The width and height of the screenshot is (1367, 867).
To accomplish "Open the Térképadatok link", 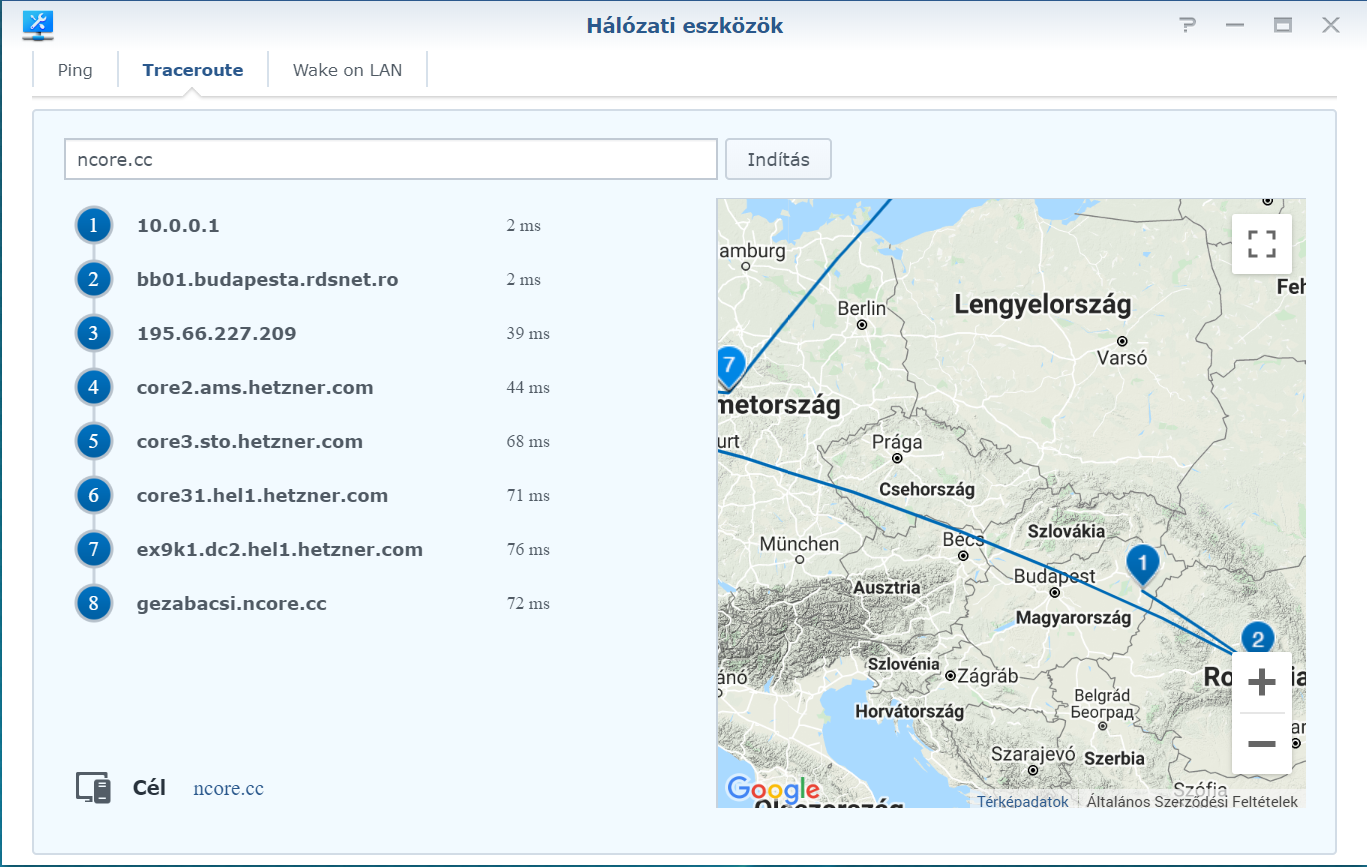I will 1023,801.
